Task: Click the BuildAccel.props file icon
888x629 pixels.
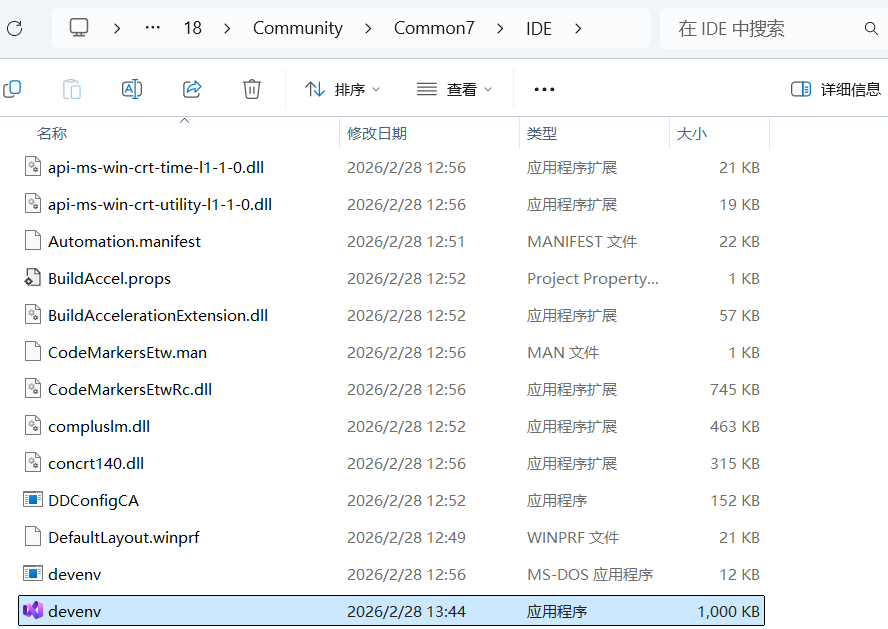Action: [x=33, y=277]
